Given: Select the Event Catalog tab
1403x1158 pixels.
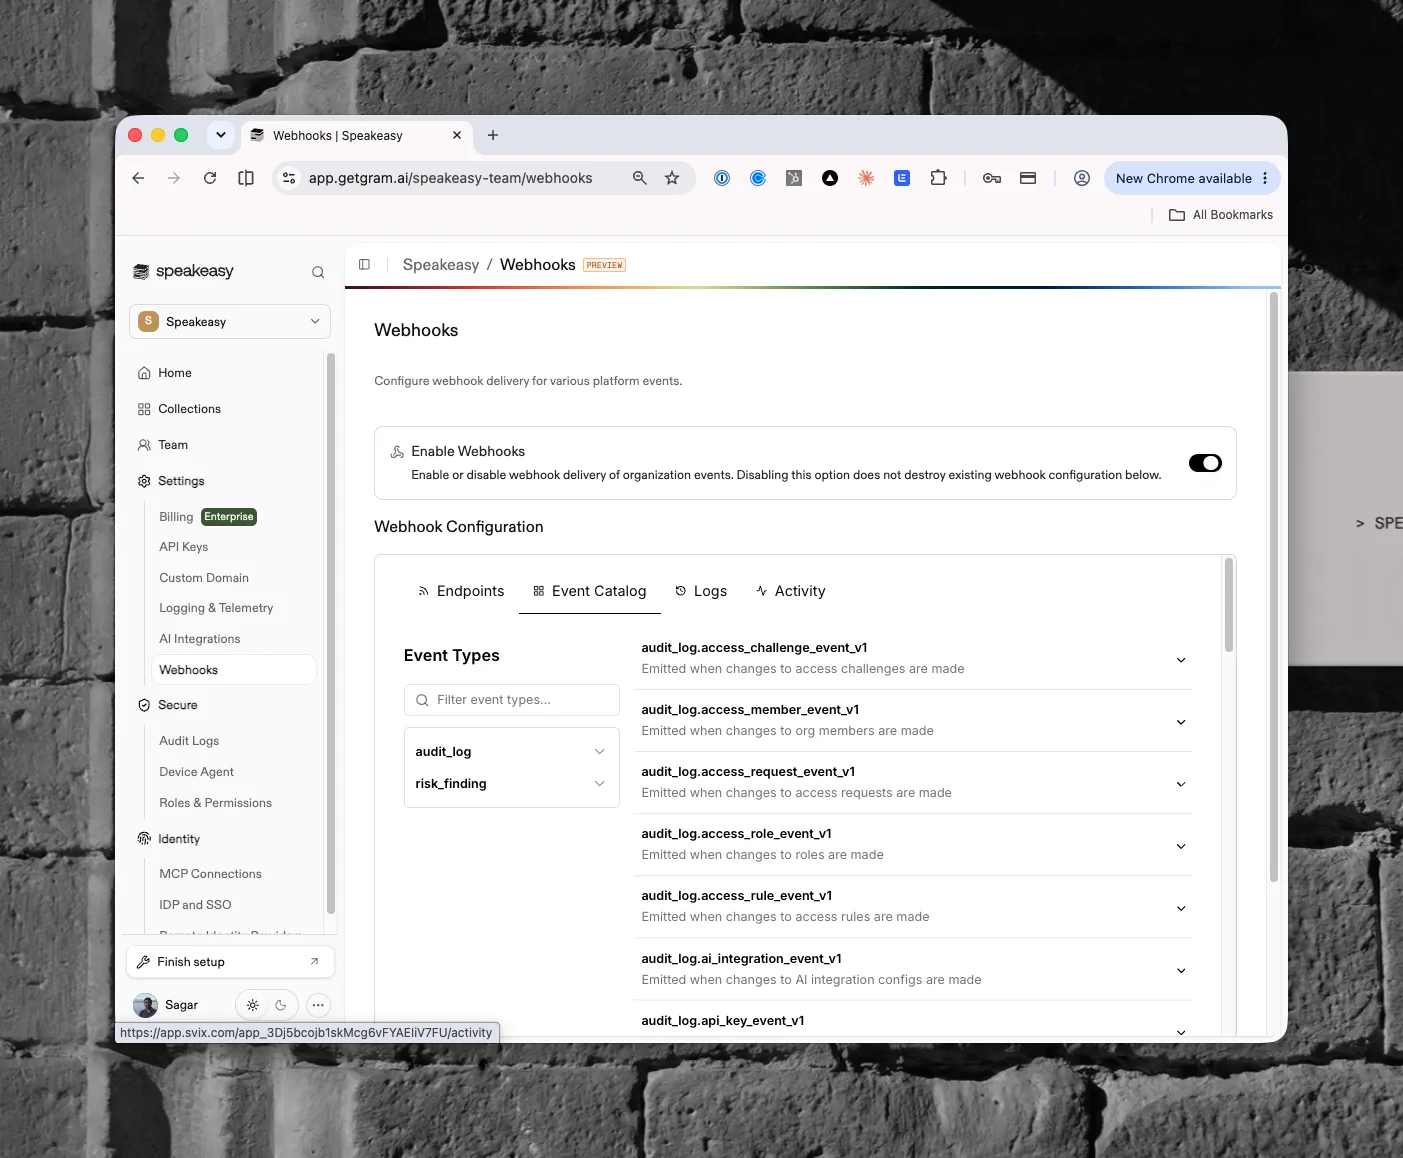Looking at the screenshot, I should coord(589,591).
